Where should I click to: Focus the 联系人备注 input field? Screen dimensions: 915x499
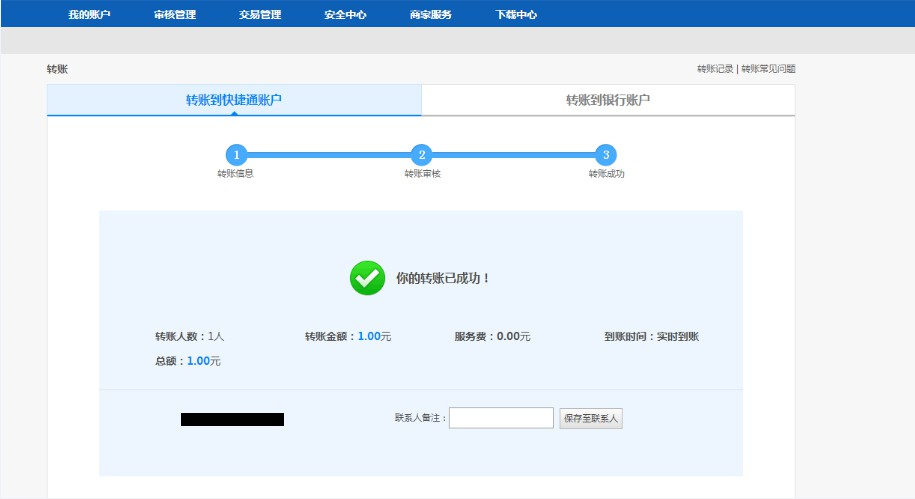(501, 418)
